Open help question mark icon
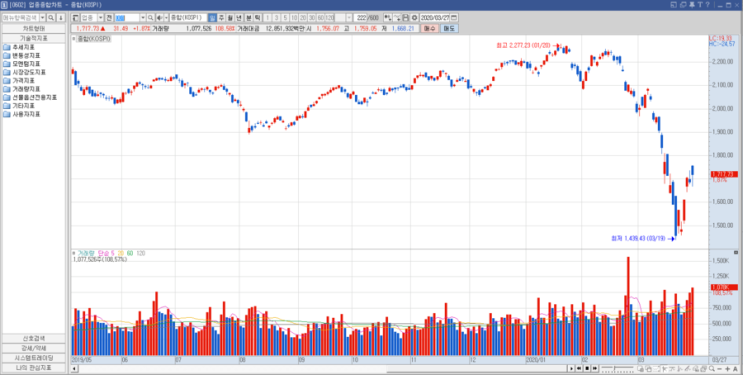 [707, 5]
